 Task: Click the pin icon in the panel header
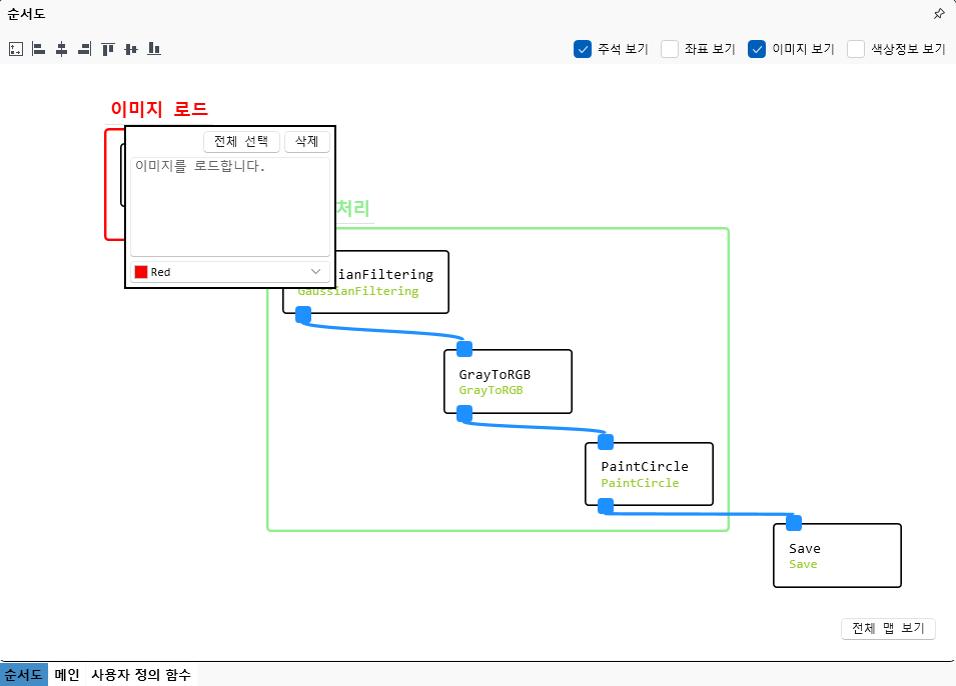click(x=938, y=14)
